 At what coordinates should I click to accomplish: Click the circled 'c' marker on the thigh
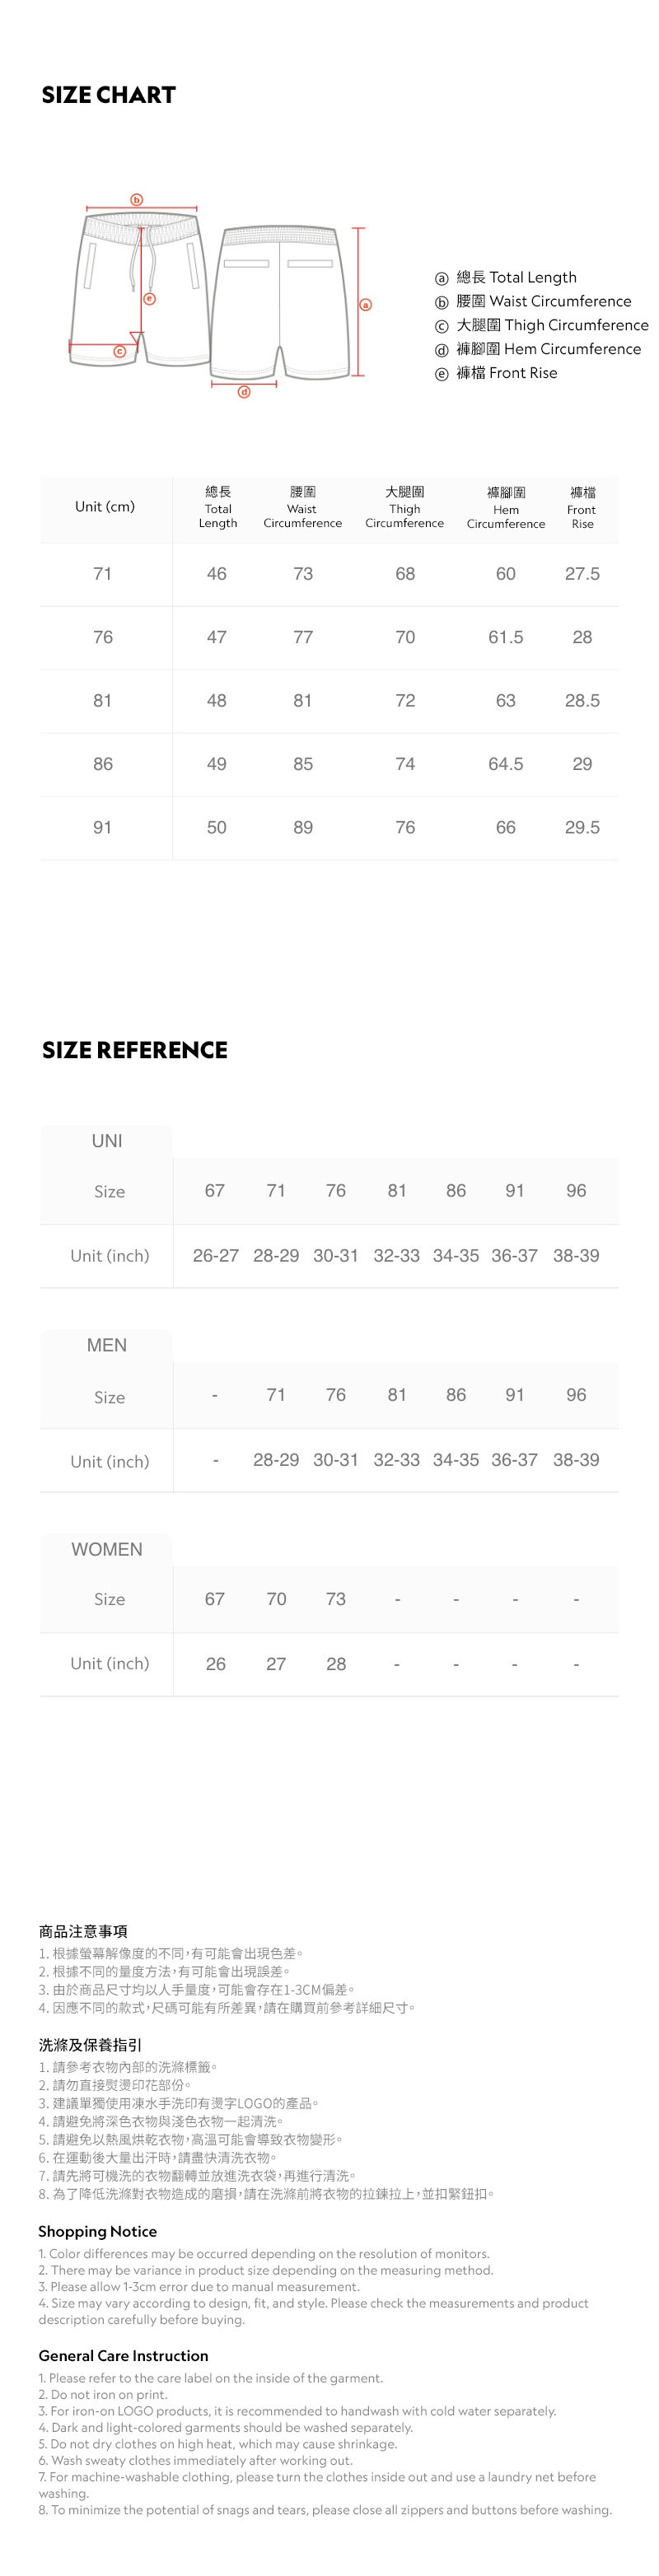[x=119, y=351]
